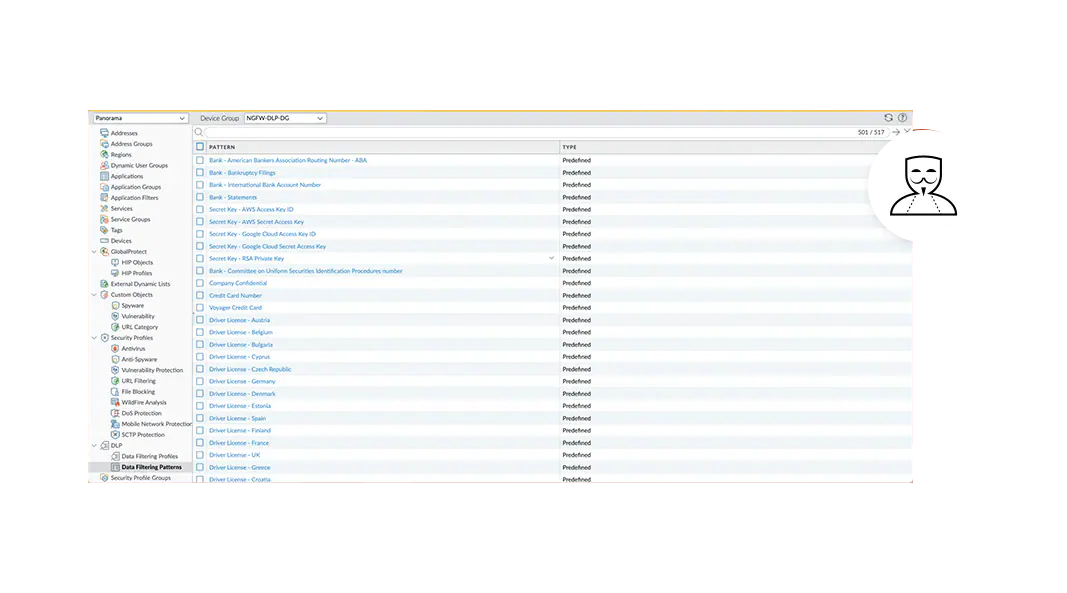Collapse the GlobalProtect tree section
Image resolution: width=1067 pixels, height=593 pixels.
pyautogui.click(x=95, y=251)
